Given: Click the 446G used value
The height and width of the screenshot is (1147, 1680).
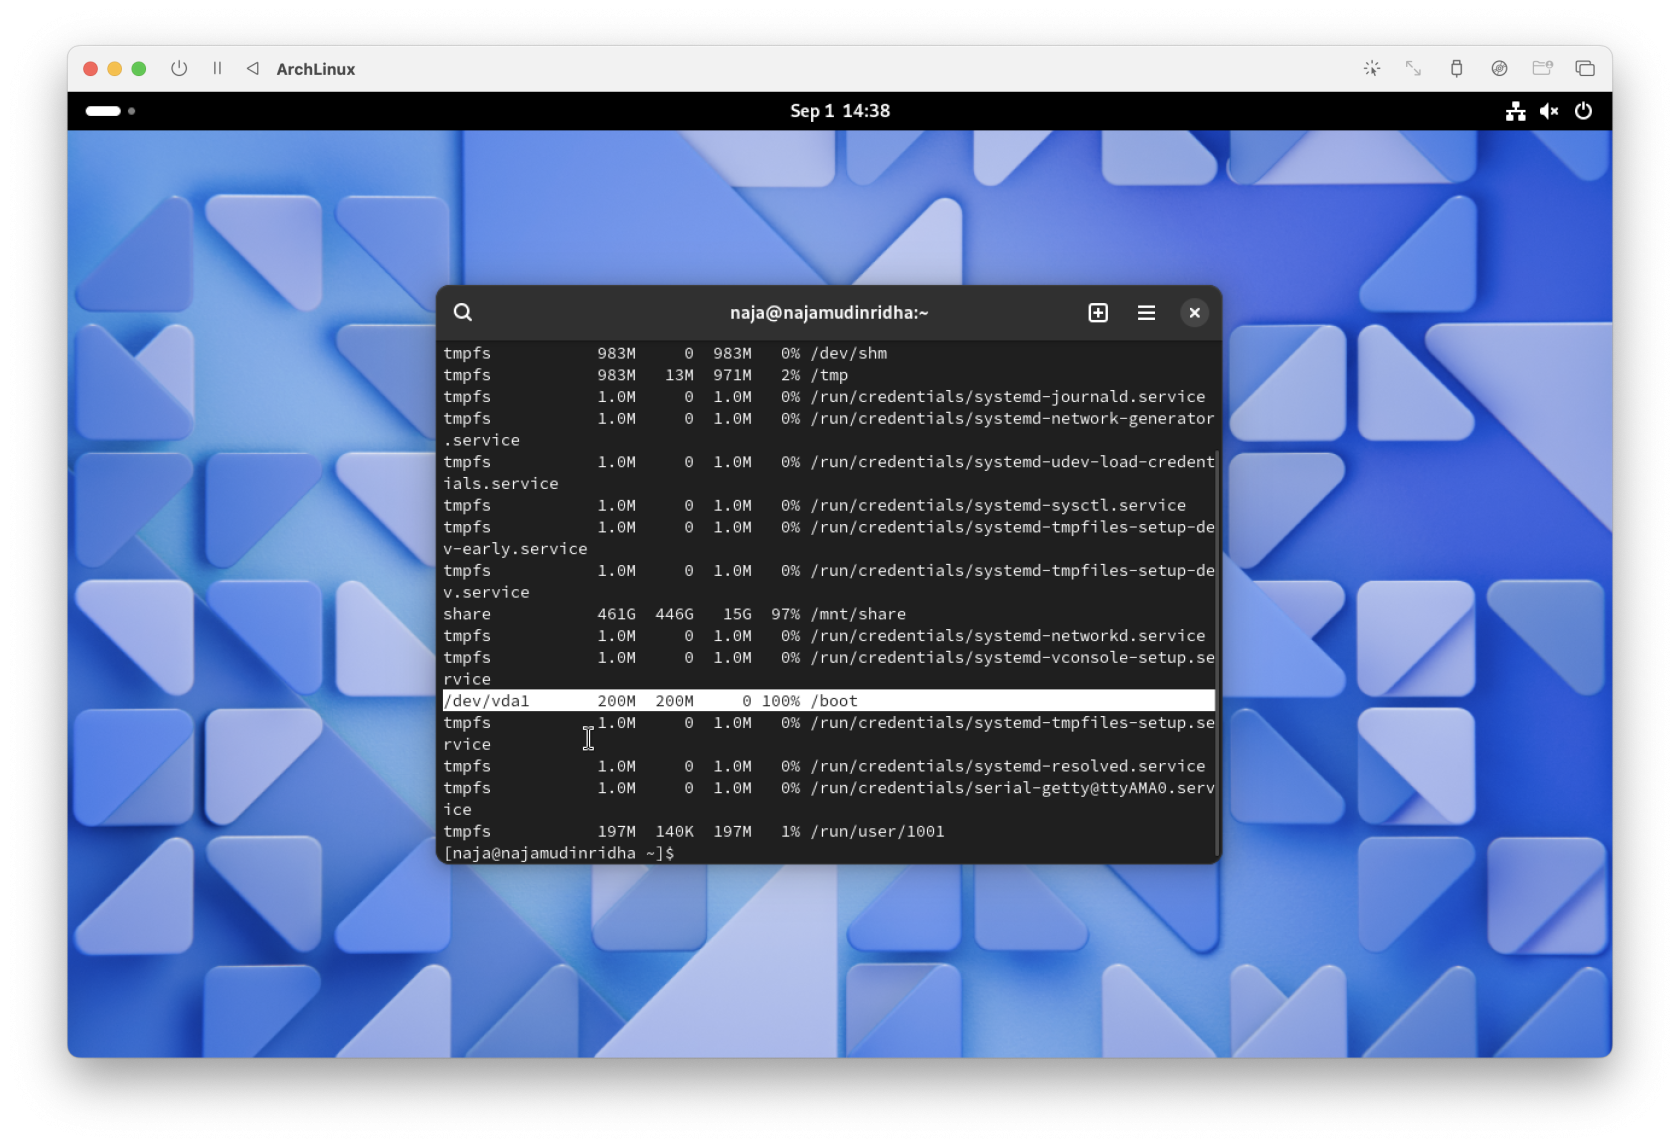Looking at the screenshot, I should [x=674, y=614].
